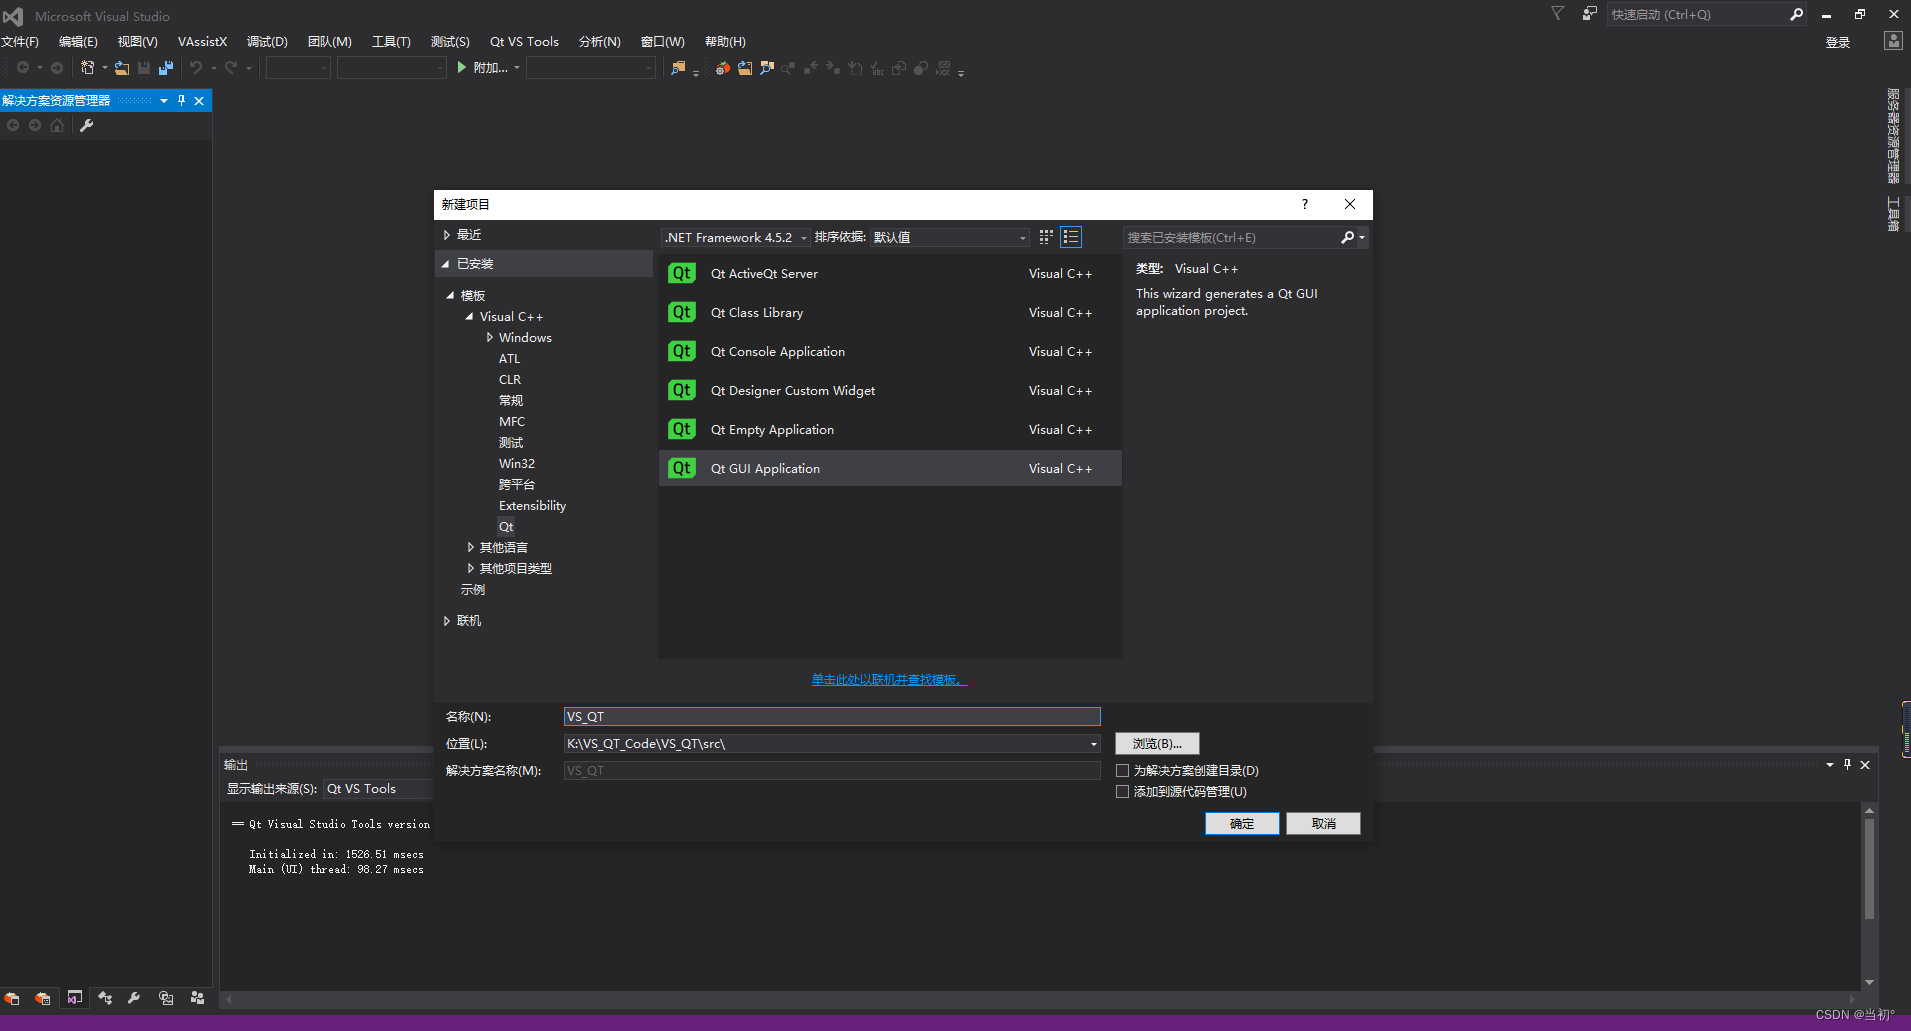1911x1031 pixels.
Task: Click the OK confirm button
Action: click(1242, 823)
